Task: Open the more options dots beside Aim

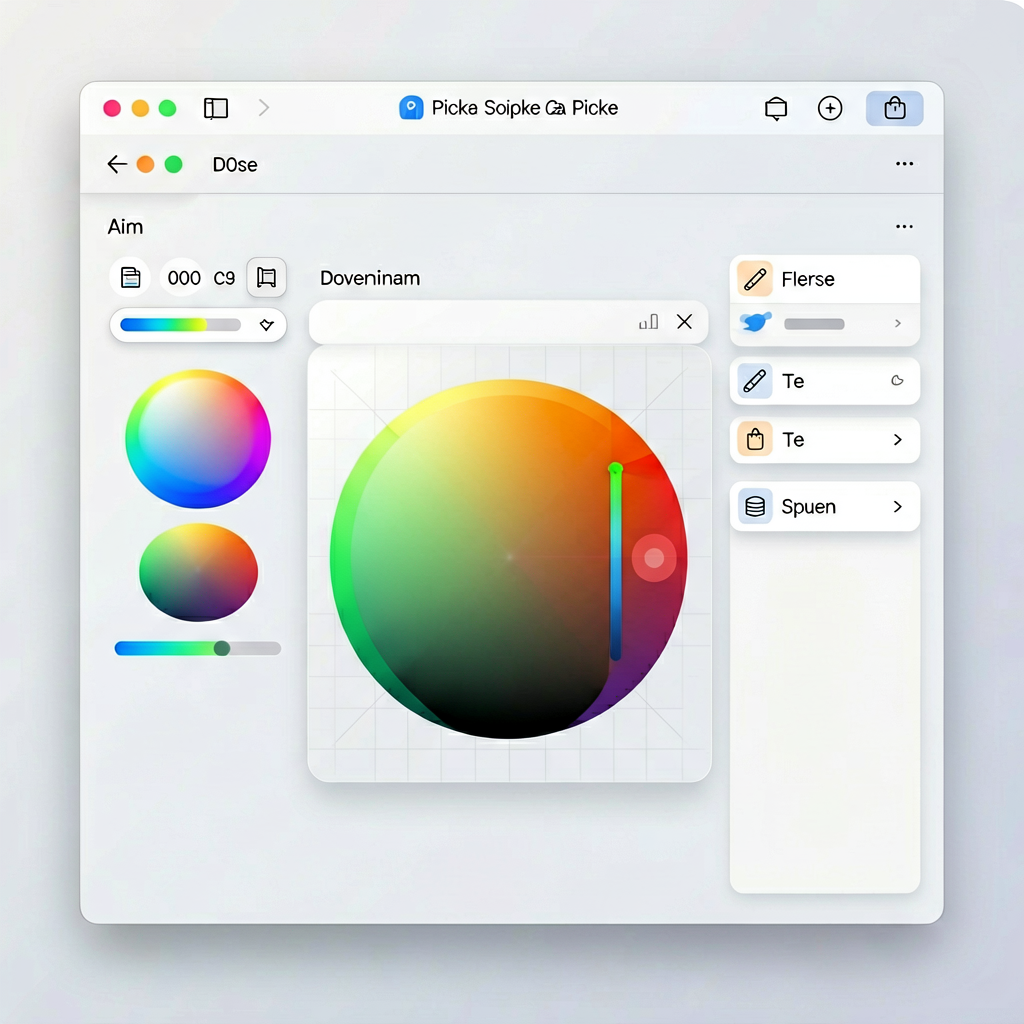Action: coord(904,227)
